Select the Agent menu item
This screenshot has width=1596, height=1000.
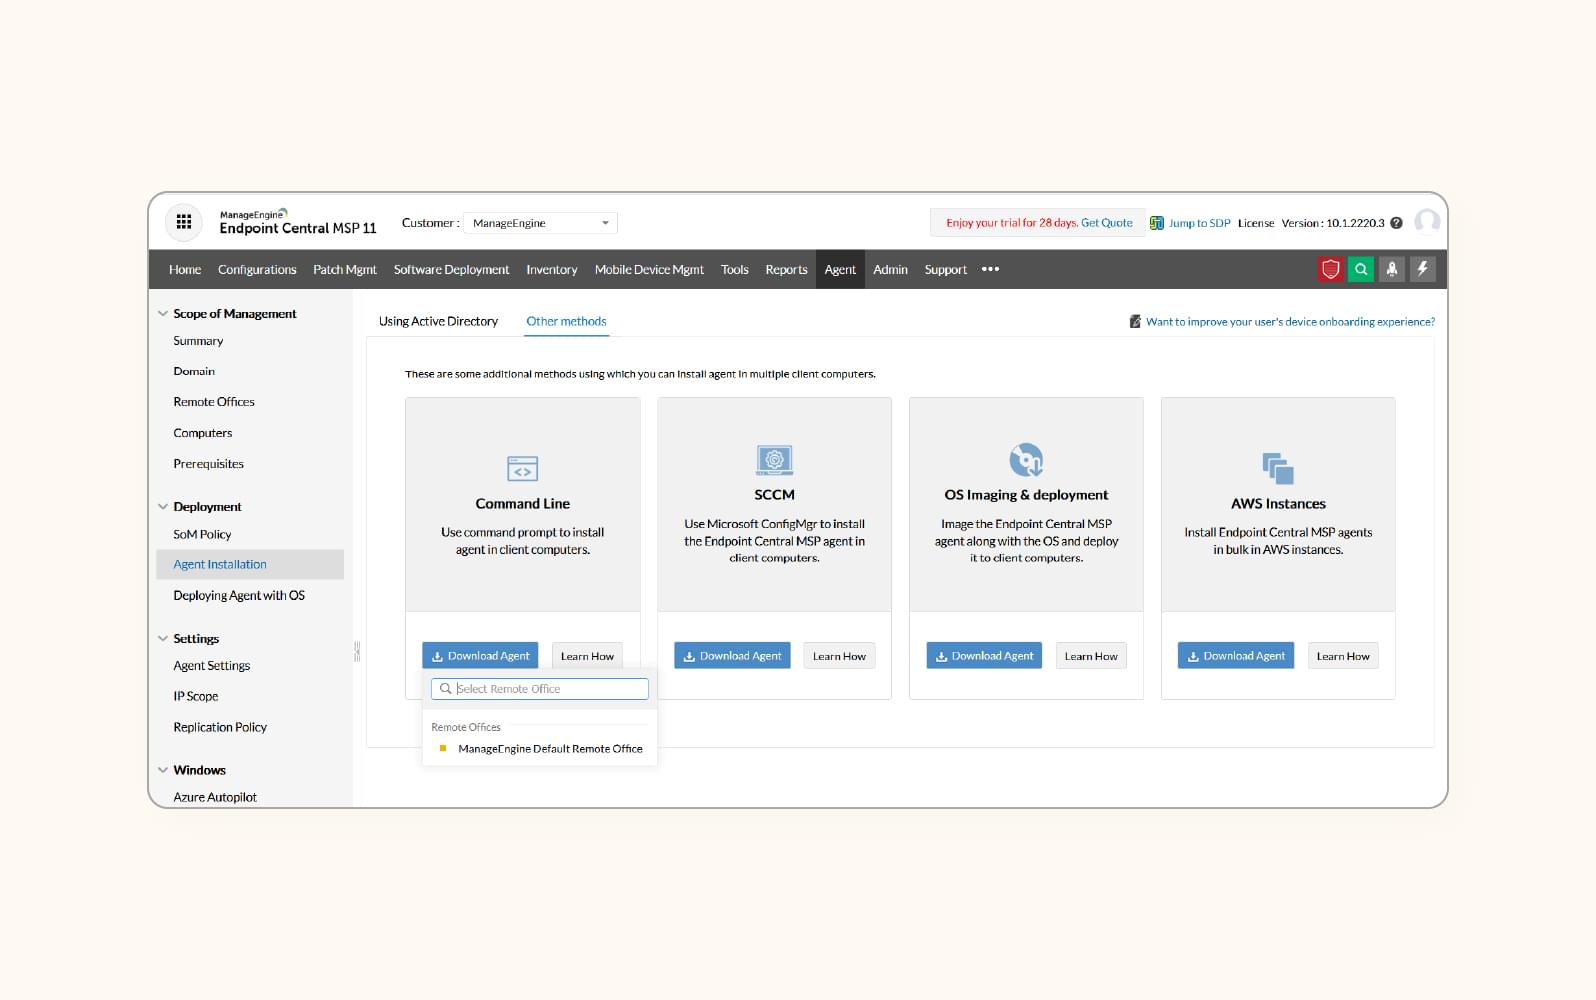click(x=840, y=269)
